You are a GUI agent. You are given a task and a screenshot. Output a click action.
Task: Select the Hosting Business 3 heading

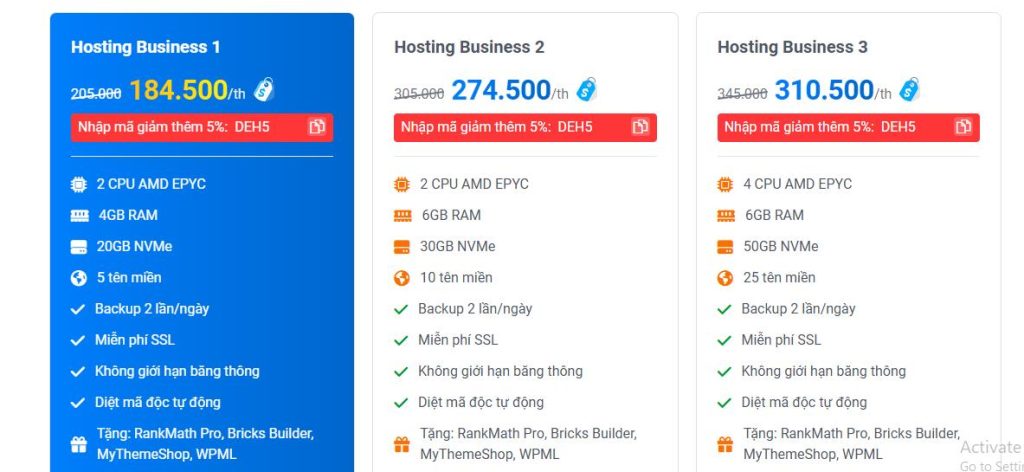[x=792, y=47]
